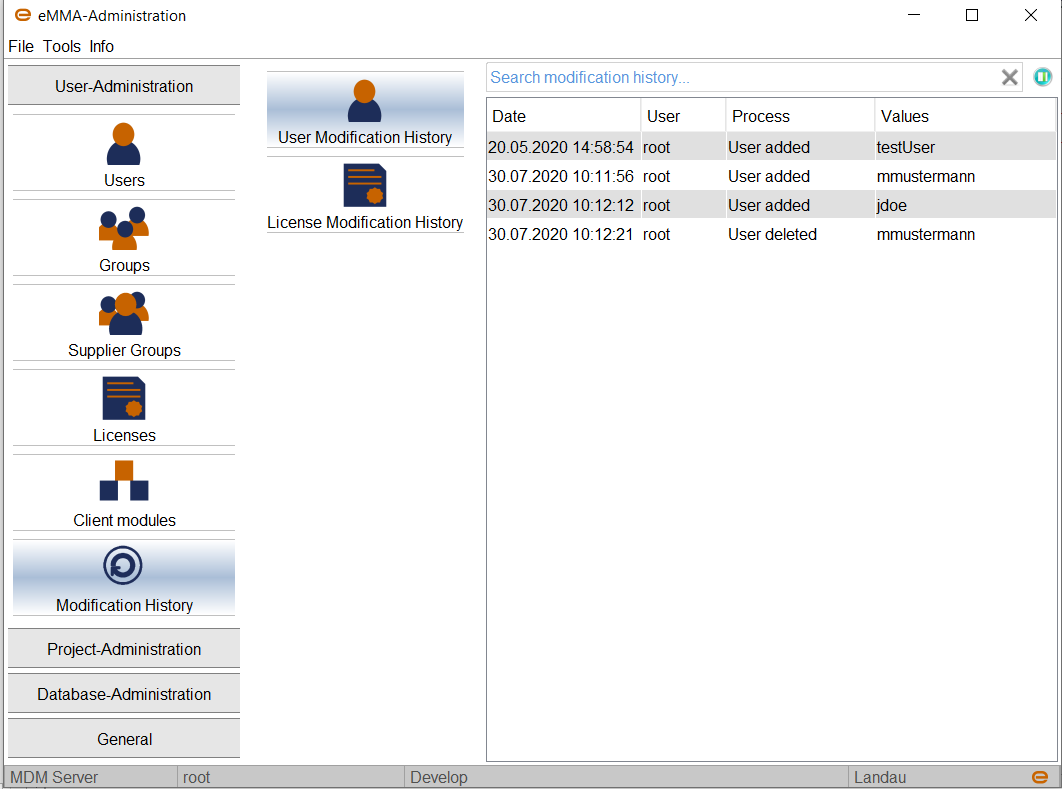
Task: Toggle the column filter icon beside the search bar
Action: click(x=1042, y=76)
